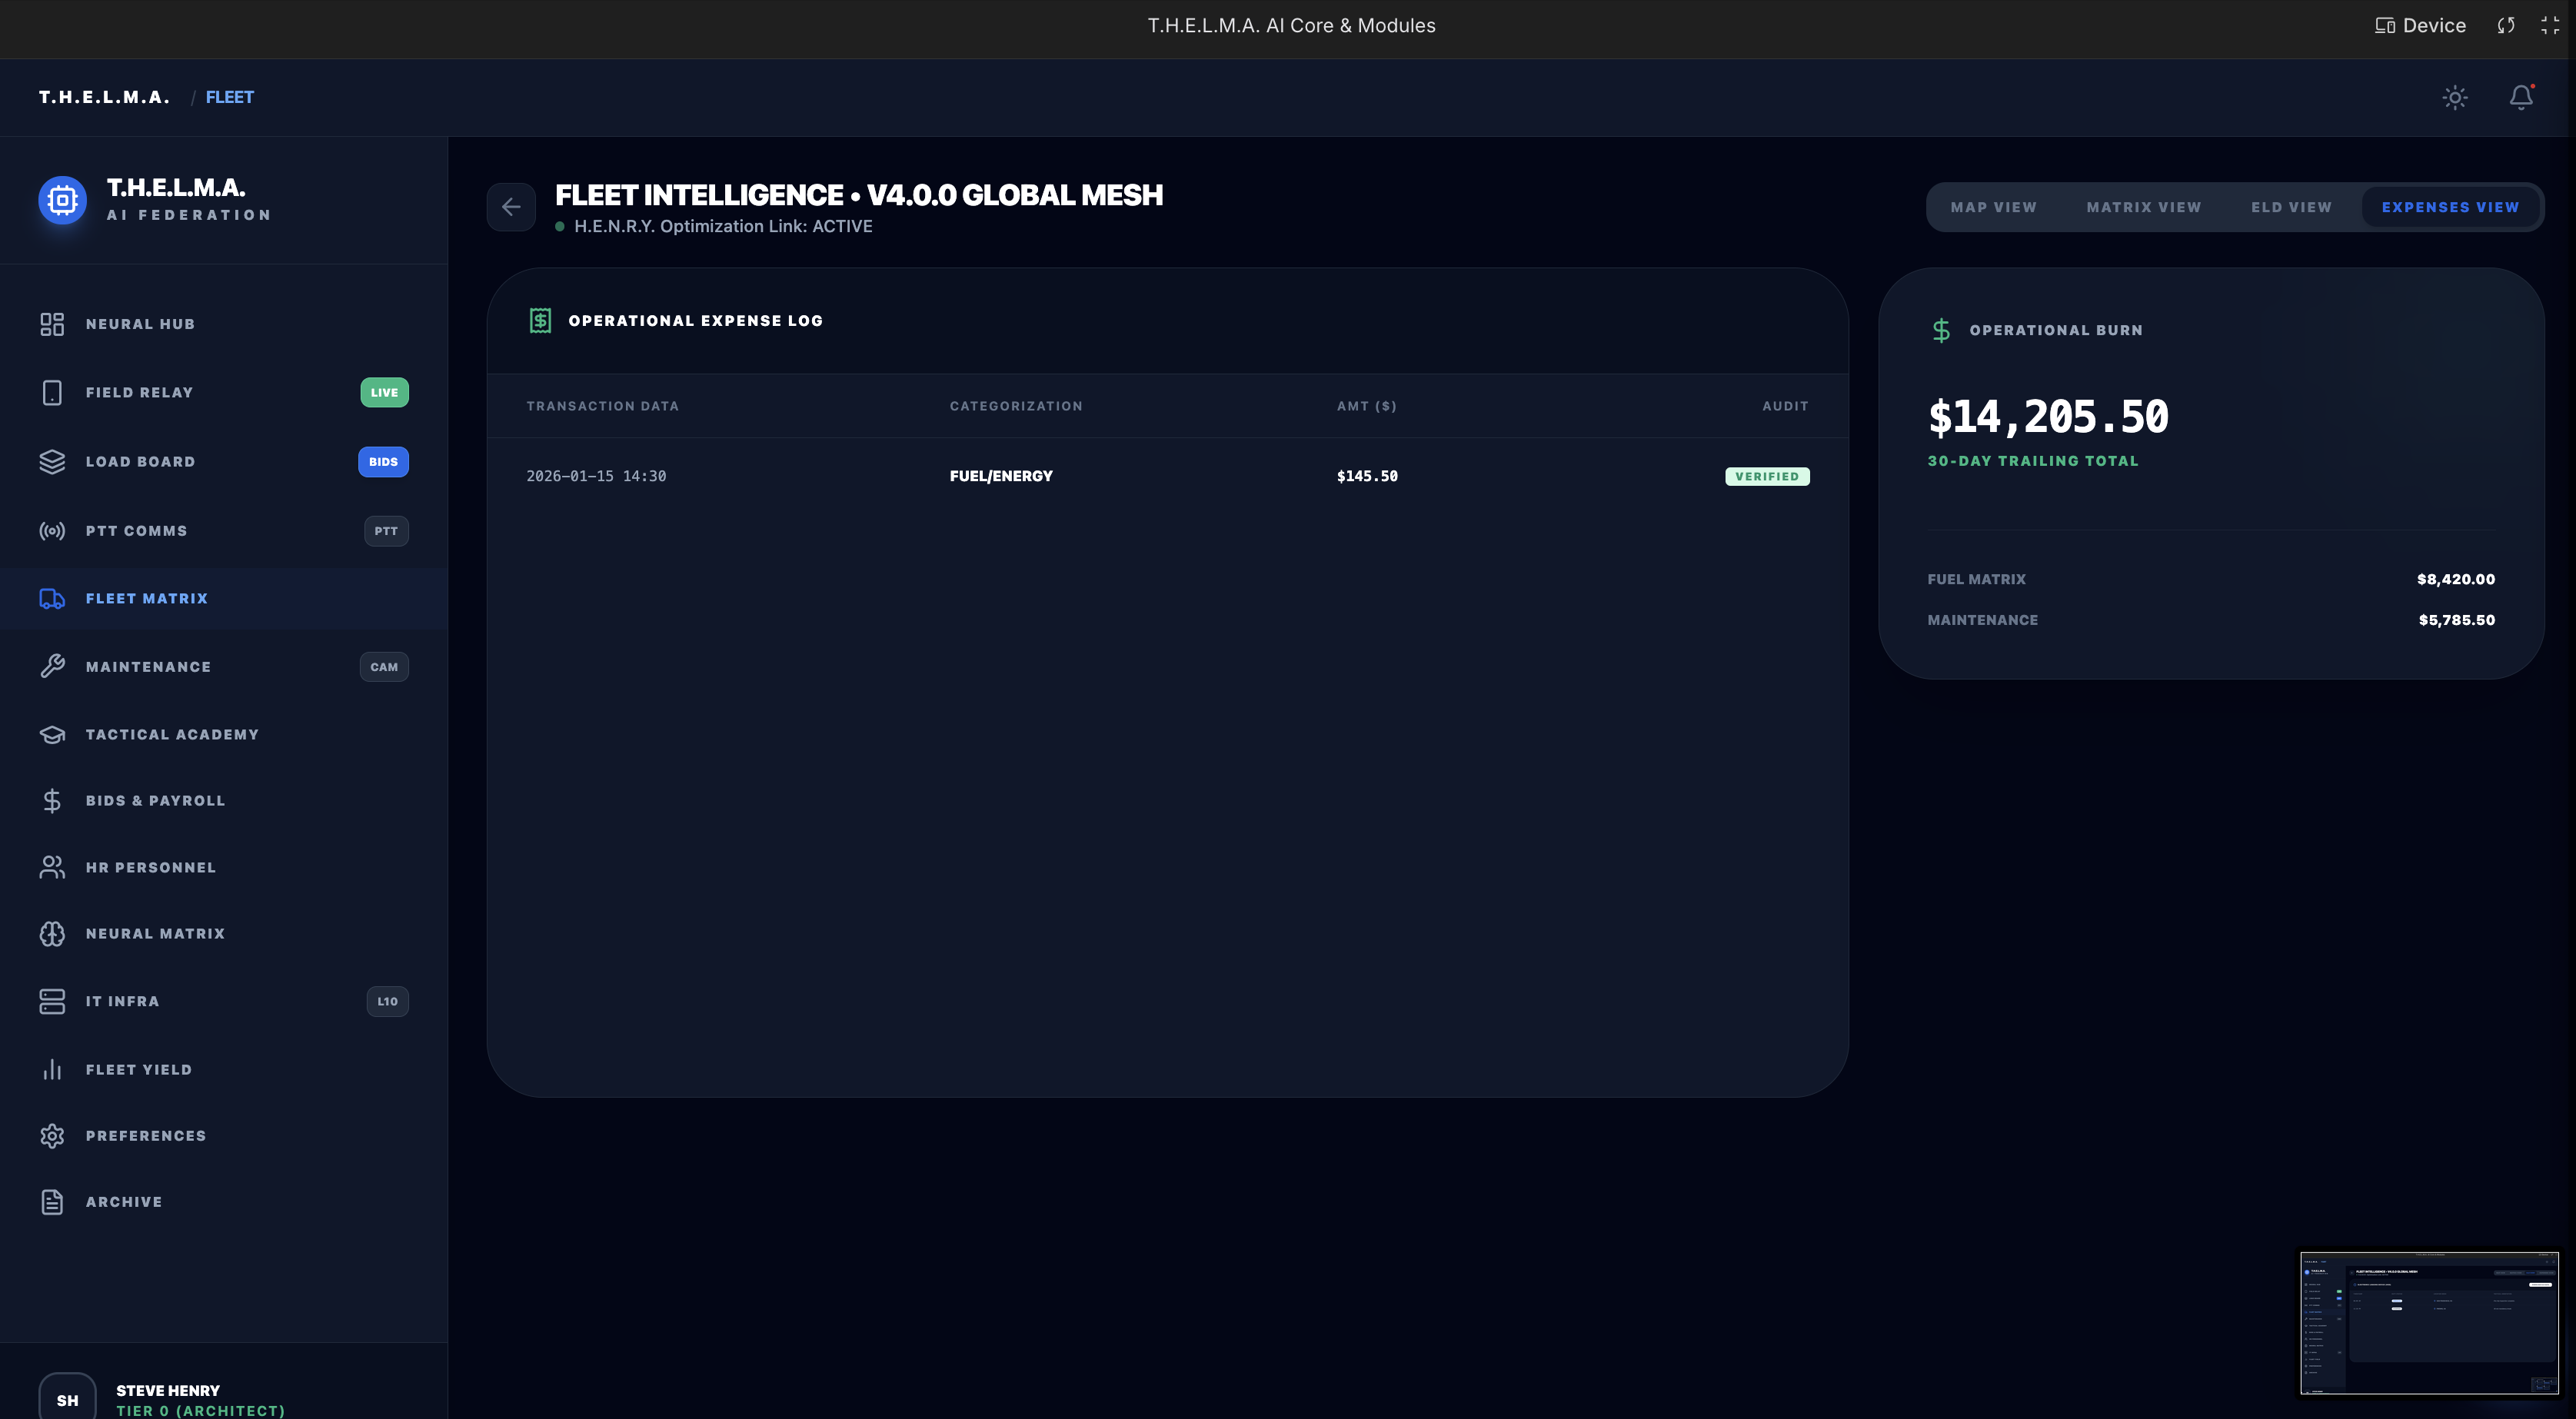Image resolution: width=2576 pixels, height=1419 pixels.
Task: Open Bids & Payroll menu item
Action: (x=155, y=801)
